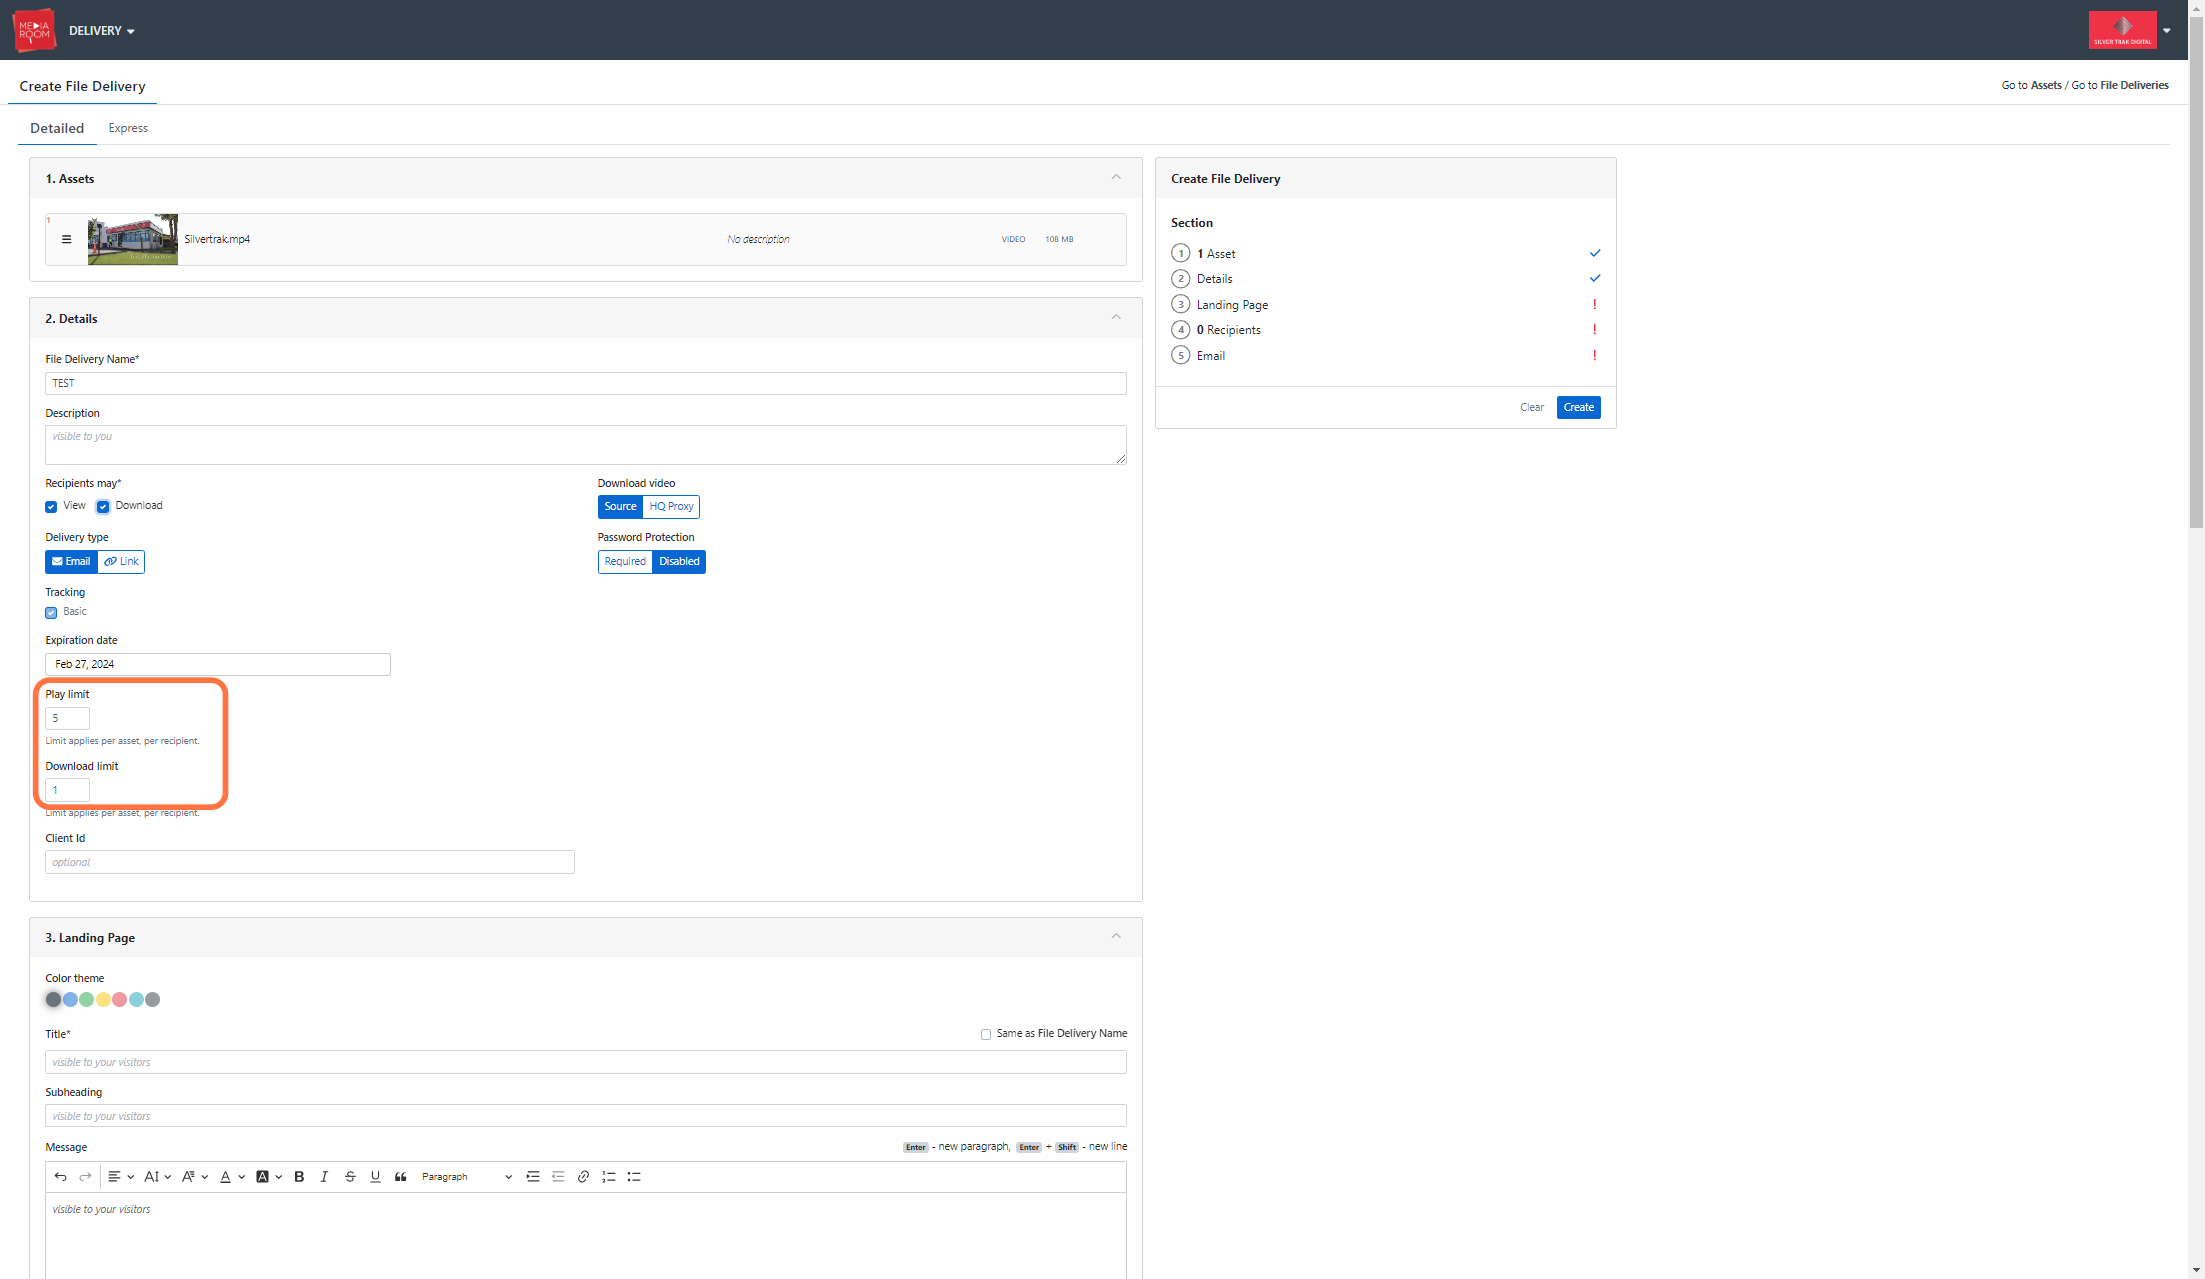Go to File Deliveries link
The width and height of the screenshot is (2205, 1279).
pos(2134,86)
